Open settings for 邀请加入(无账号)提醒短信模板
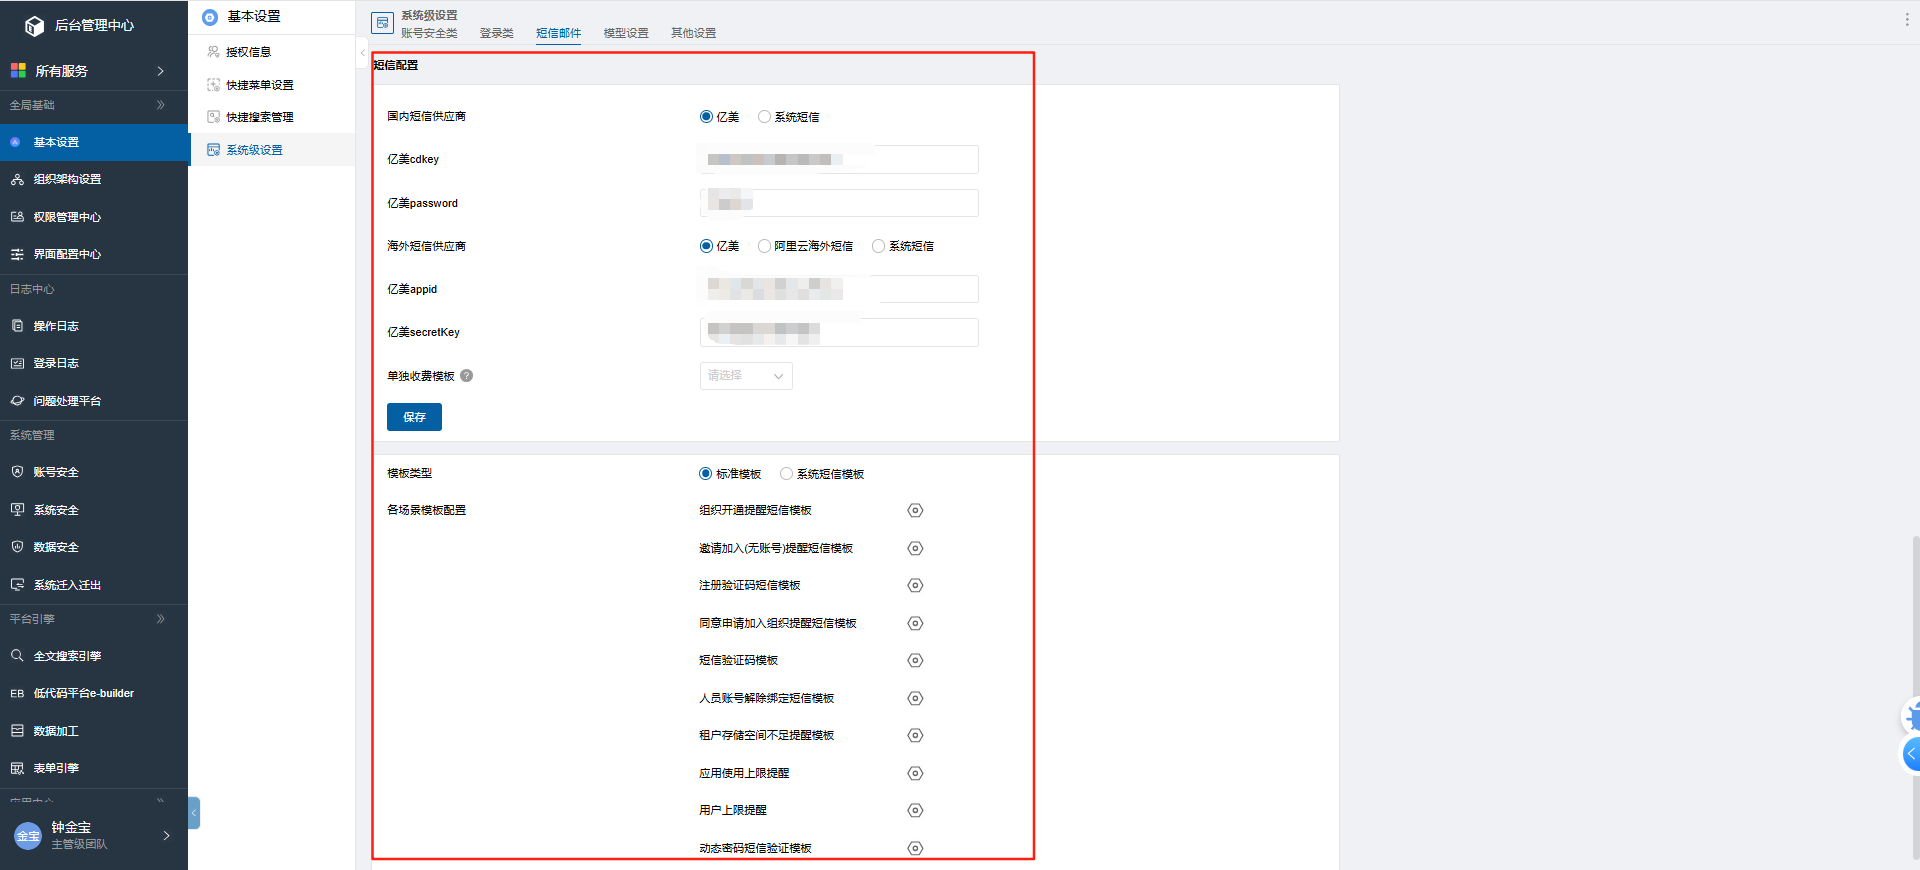Screen dimensions: 1920x870 point(915,548)
